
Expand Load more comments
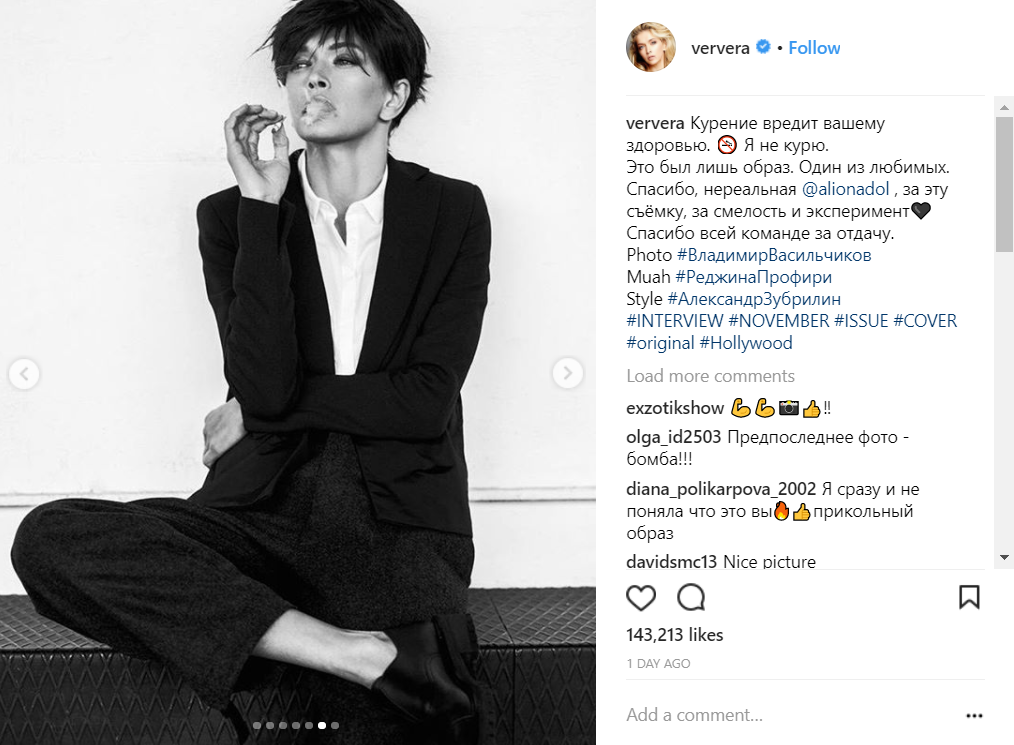click(710, 376)
